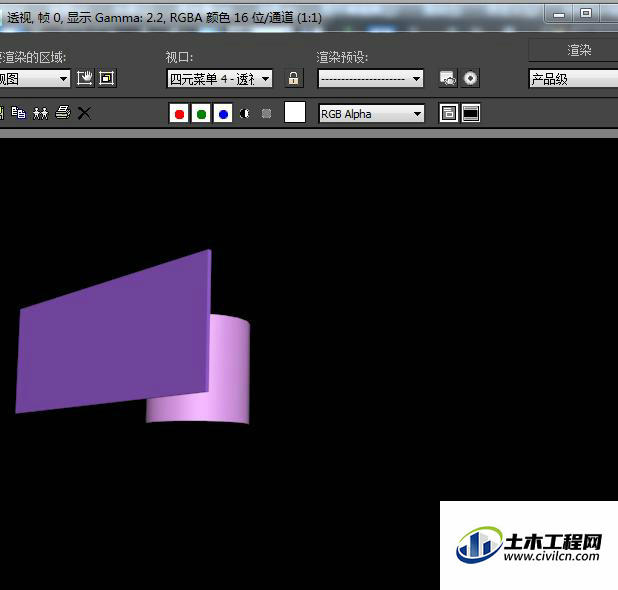The width and height of the screenshot is (618, 590).
Task: Minimize the rendered frame window
Action: (558, 15)
